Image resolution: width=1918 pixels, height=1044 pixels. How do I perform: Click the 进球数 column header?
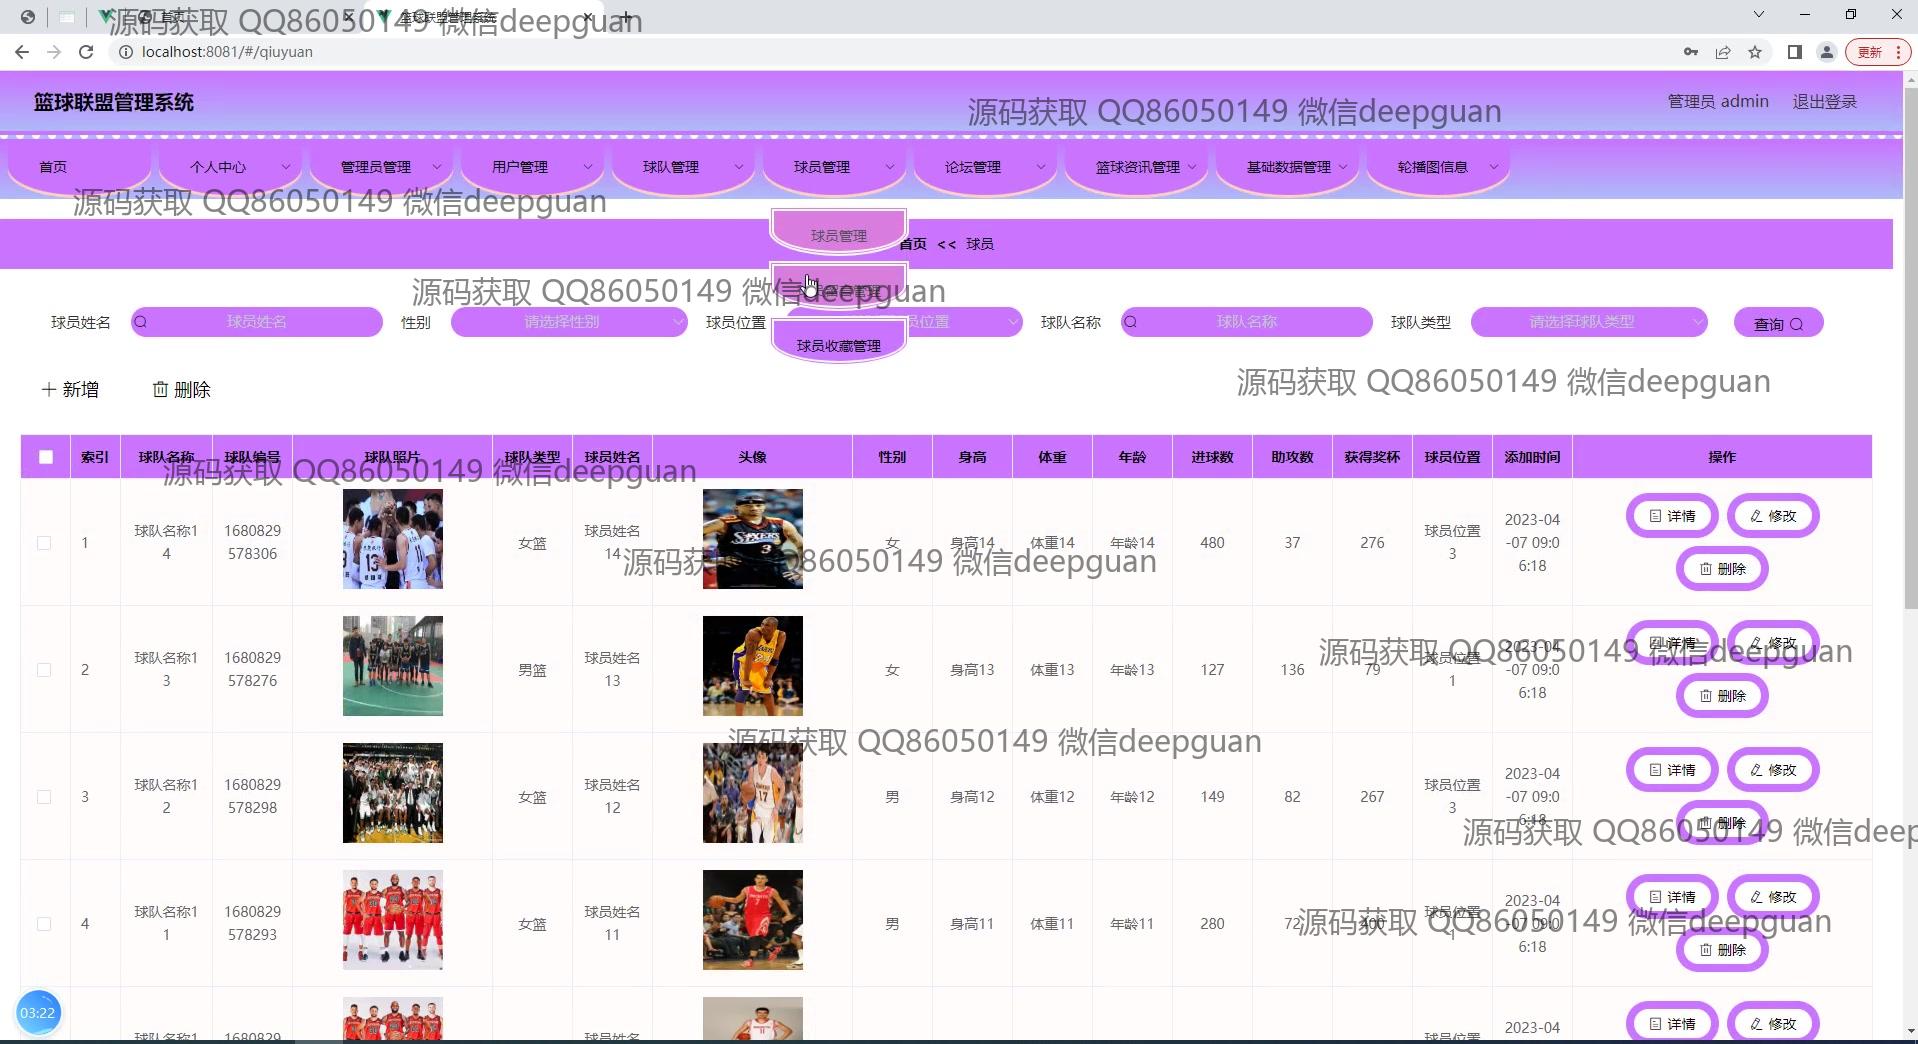(x=1212, y=457)
